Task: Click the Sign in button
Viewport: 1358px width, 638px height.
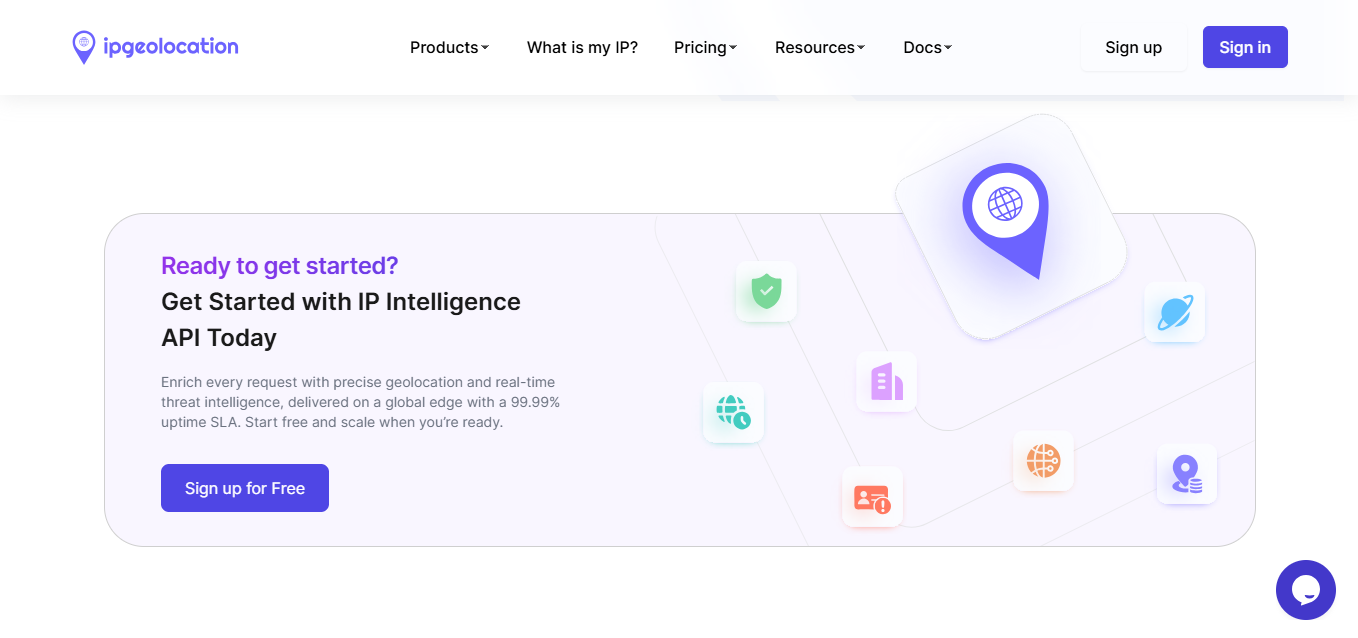Action: click(1244, 47)
